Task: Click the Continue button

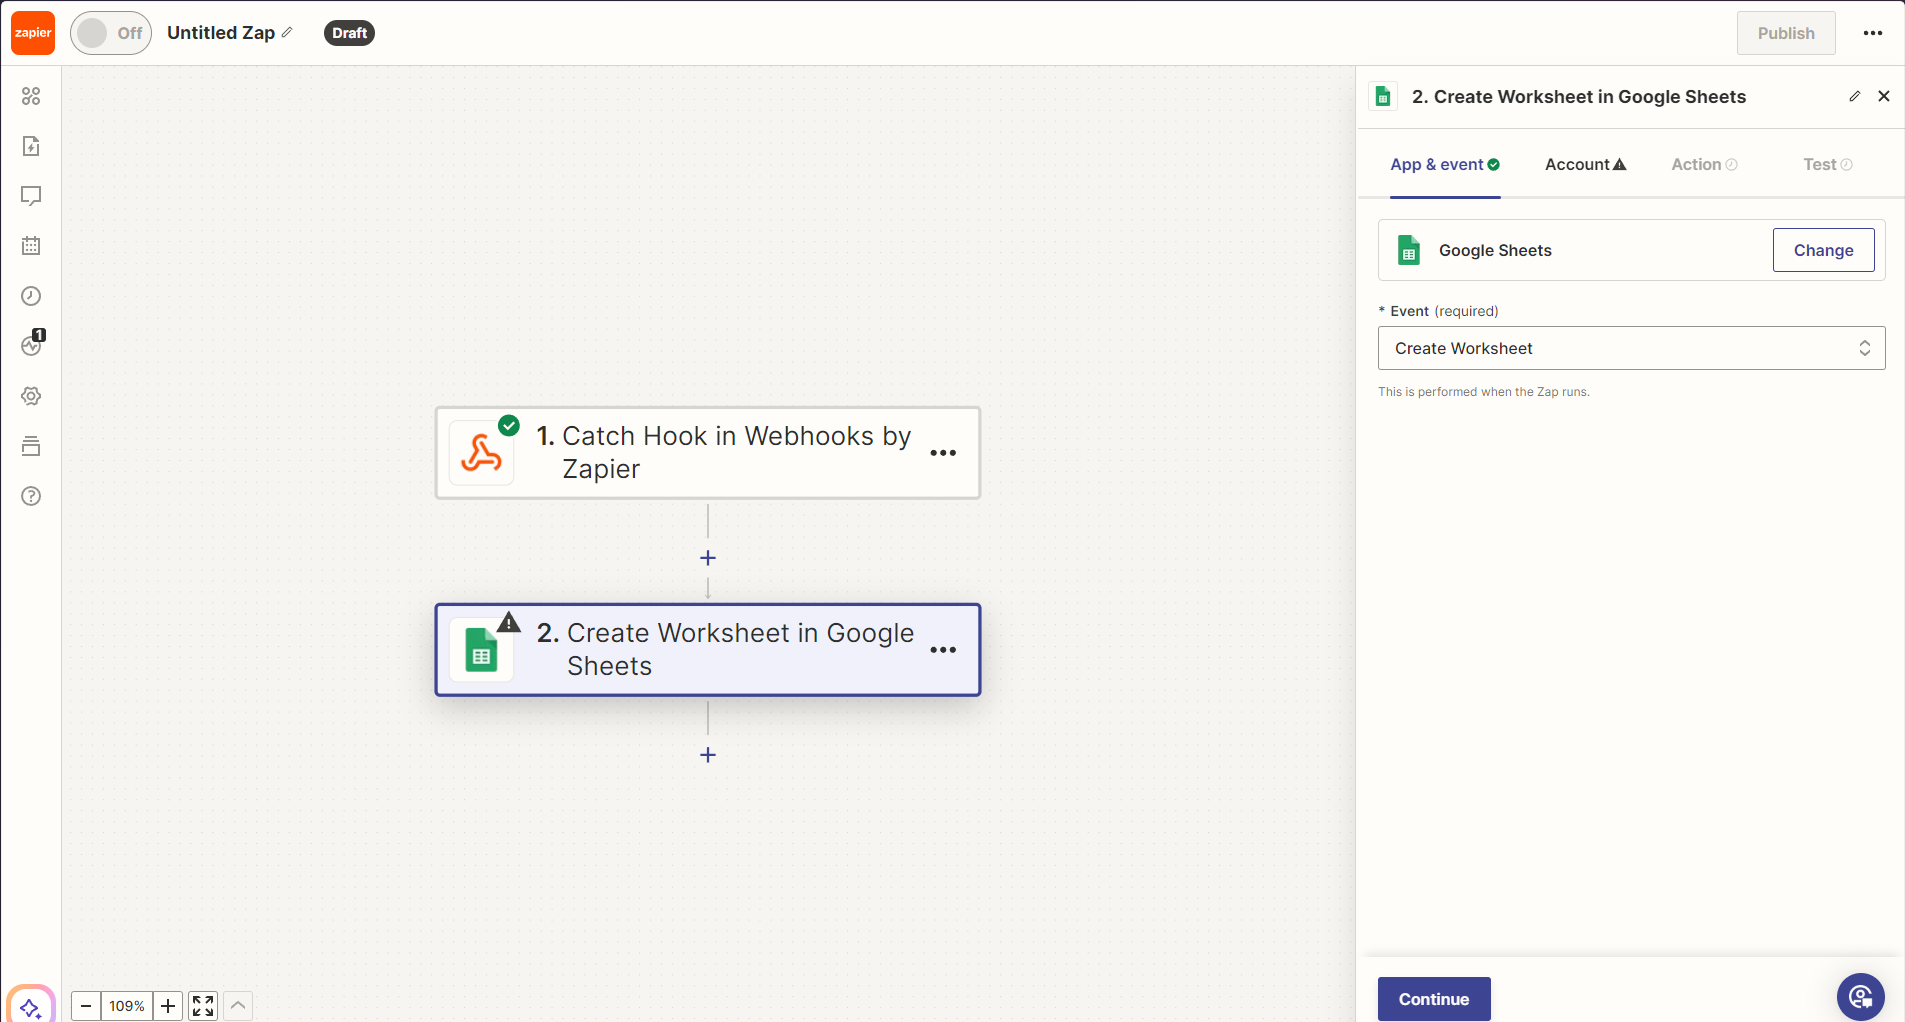Action: (1432, 998)
